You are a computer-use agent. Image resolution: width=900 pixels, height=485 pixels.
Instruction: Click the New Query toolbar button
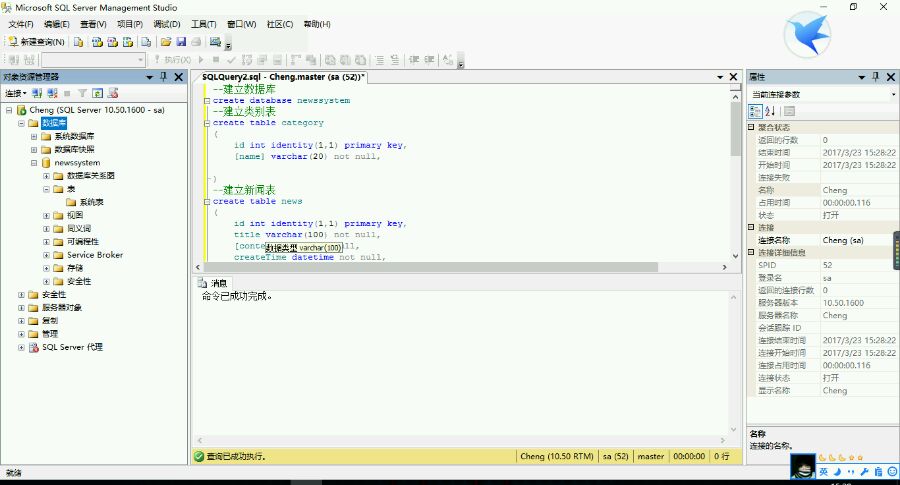(x=36, y=42)
